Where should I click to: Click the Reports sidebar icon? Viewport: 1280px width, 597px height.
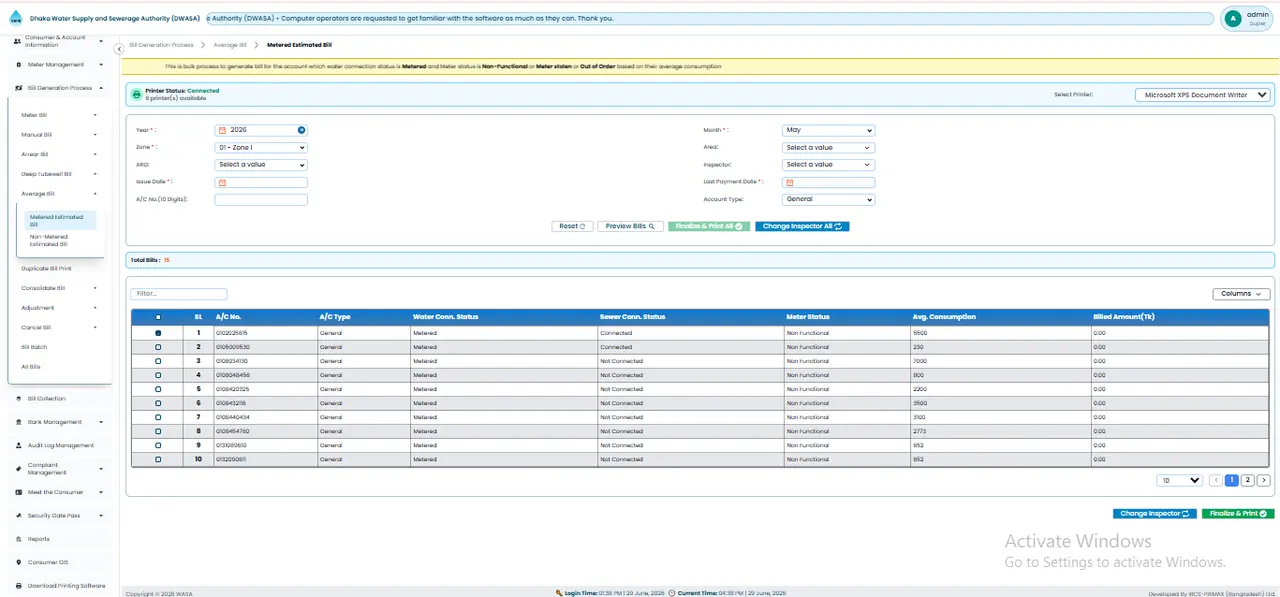click(x=18, y=539)
